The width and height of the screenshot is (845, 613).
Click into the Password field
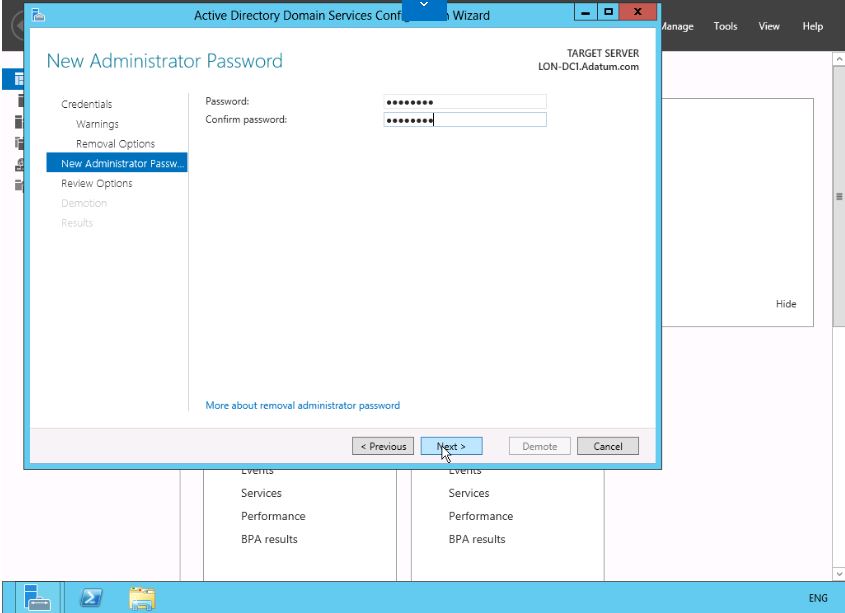pos(464,101)
